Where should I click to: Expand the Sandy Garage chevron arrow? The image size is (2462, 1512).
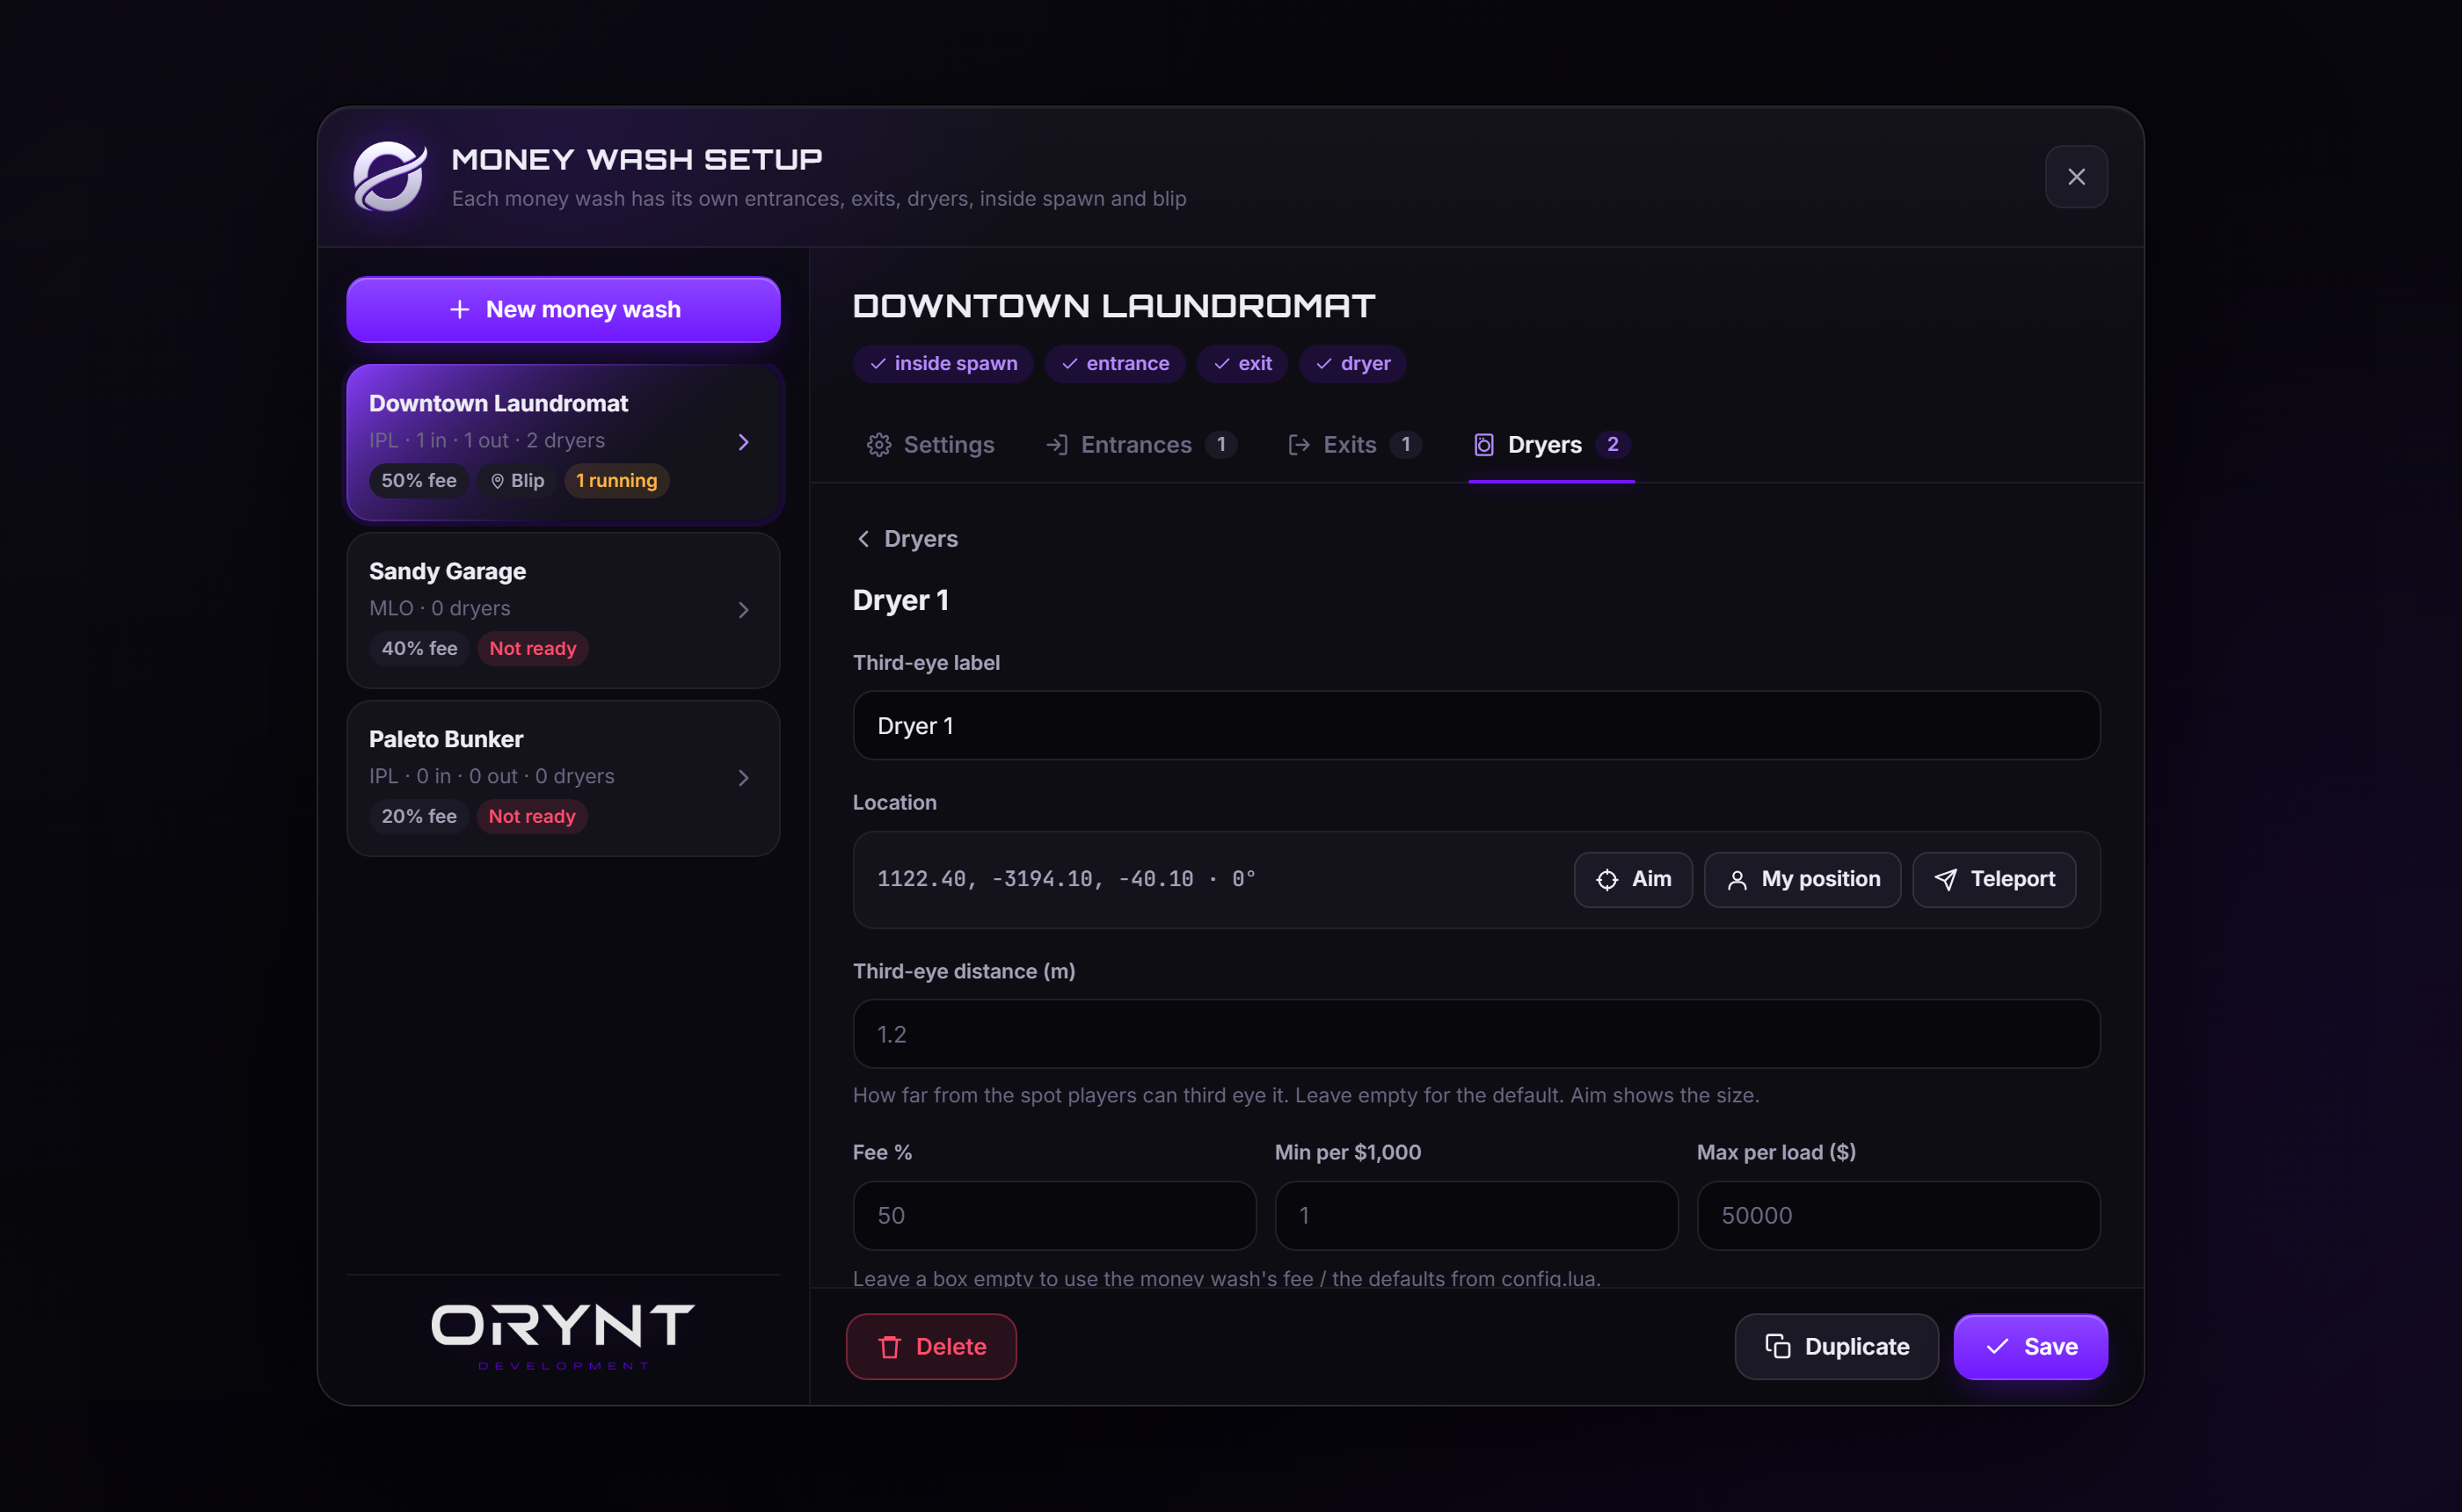[743, 610]
